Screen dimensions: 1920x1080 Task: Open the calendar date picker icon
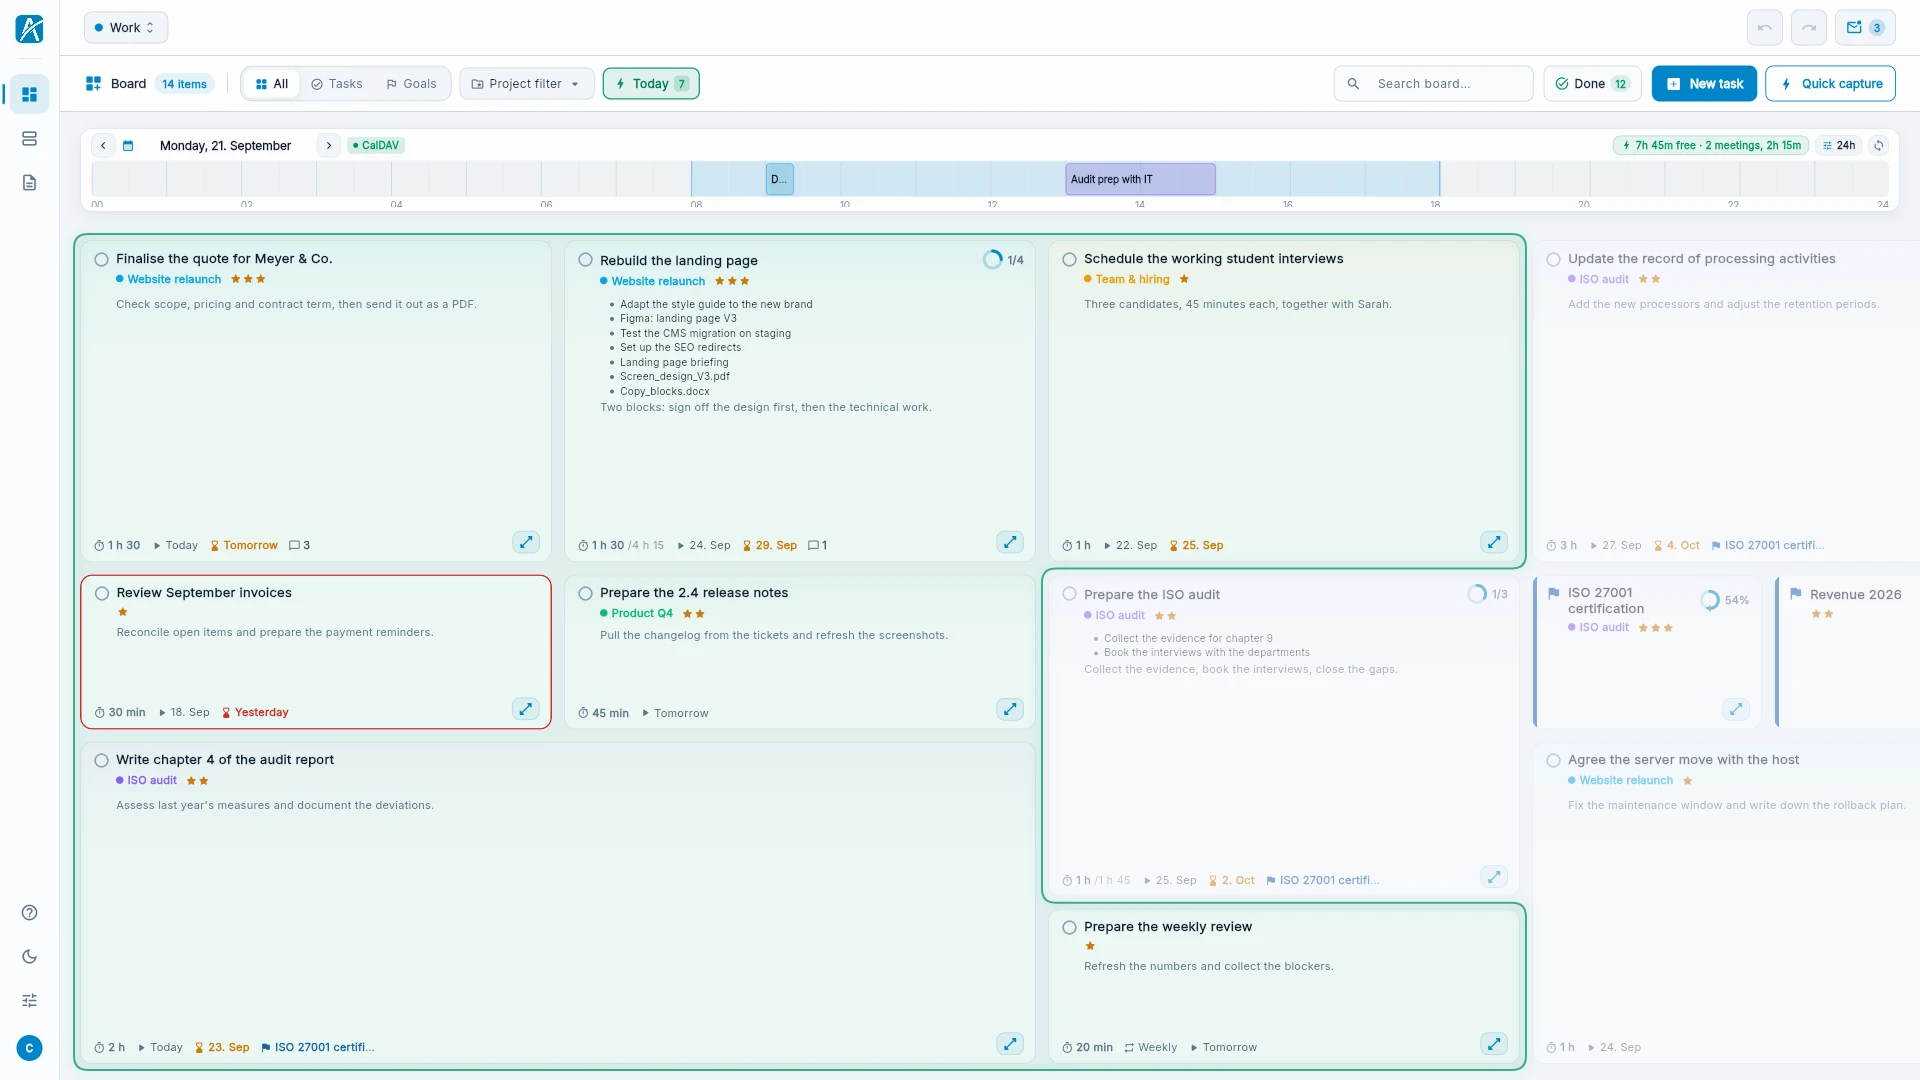coord(128,146)
